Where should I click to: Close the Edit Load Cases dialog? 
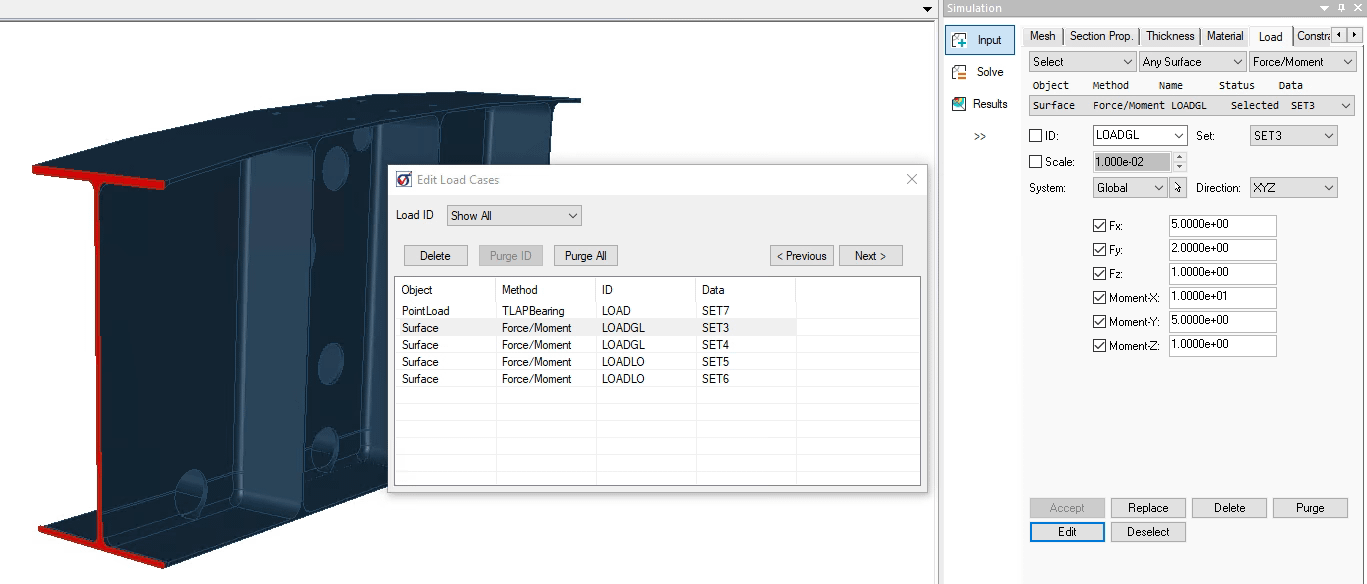pyautogui.click(x=911, y=179)
